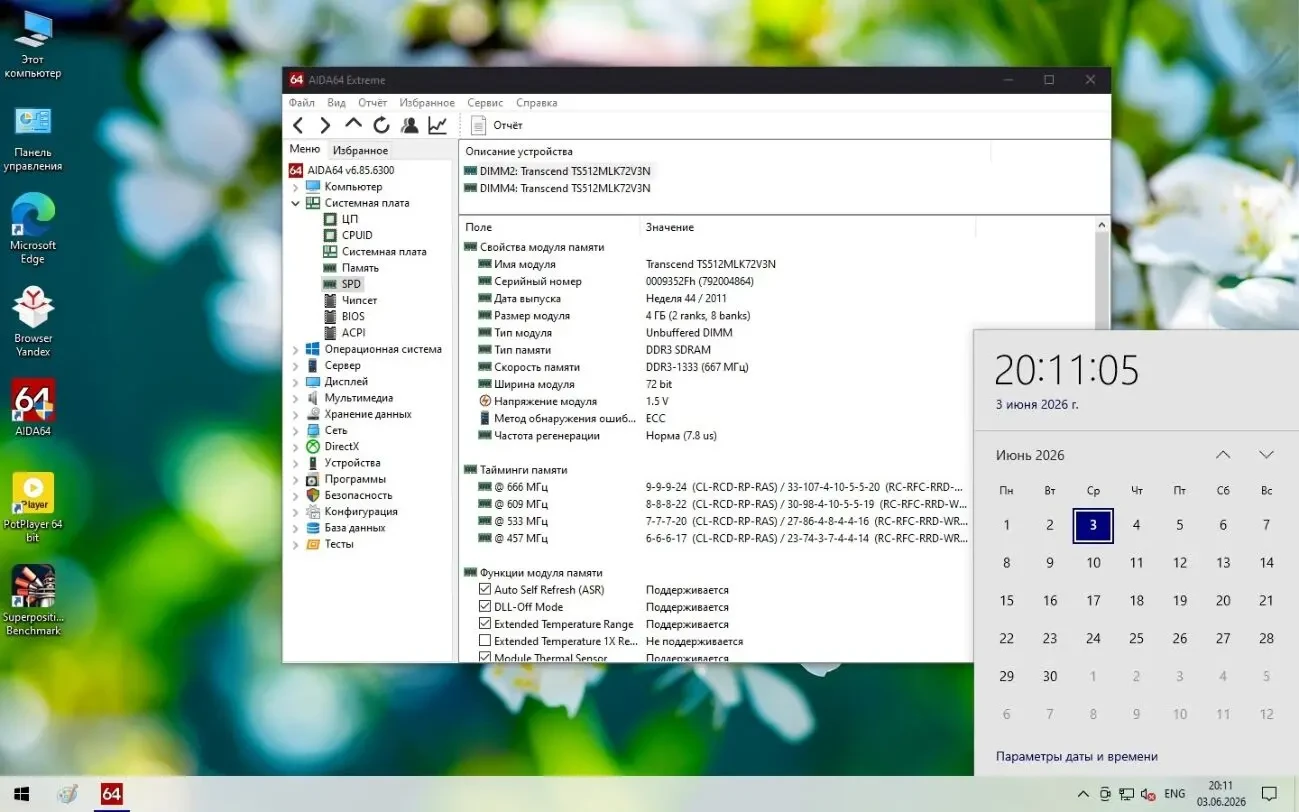The height and width of the screenshot is (812, 1299).
Task: Open the user profile toolbar icon
Action: (409, 125)
